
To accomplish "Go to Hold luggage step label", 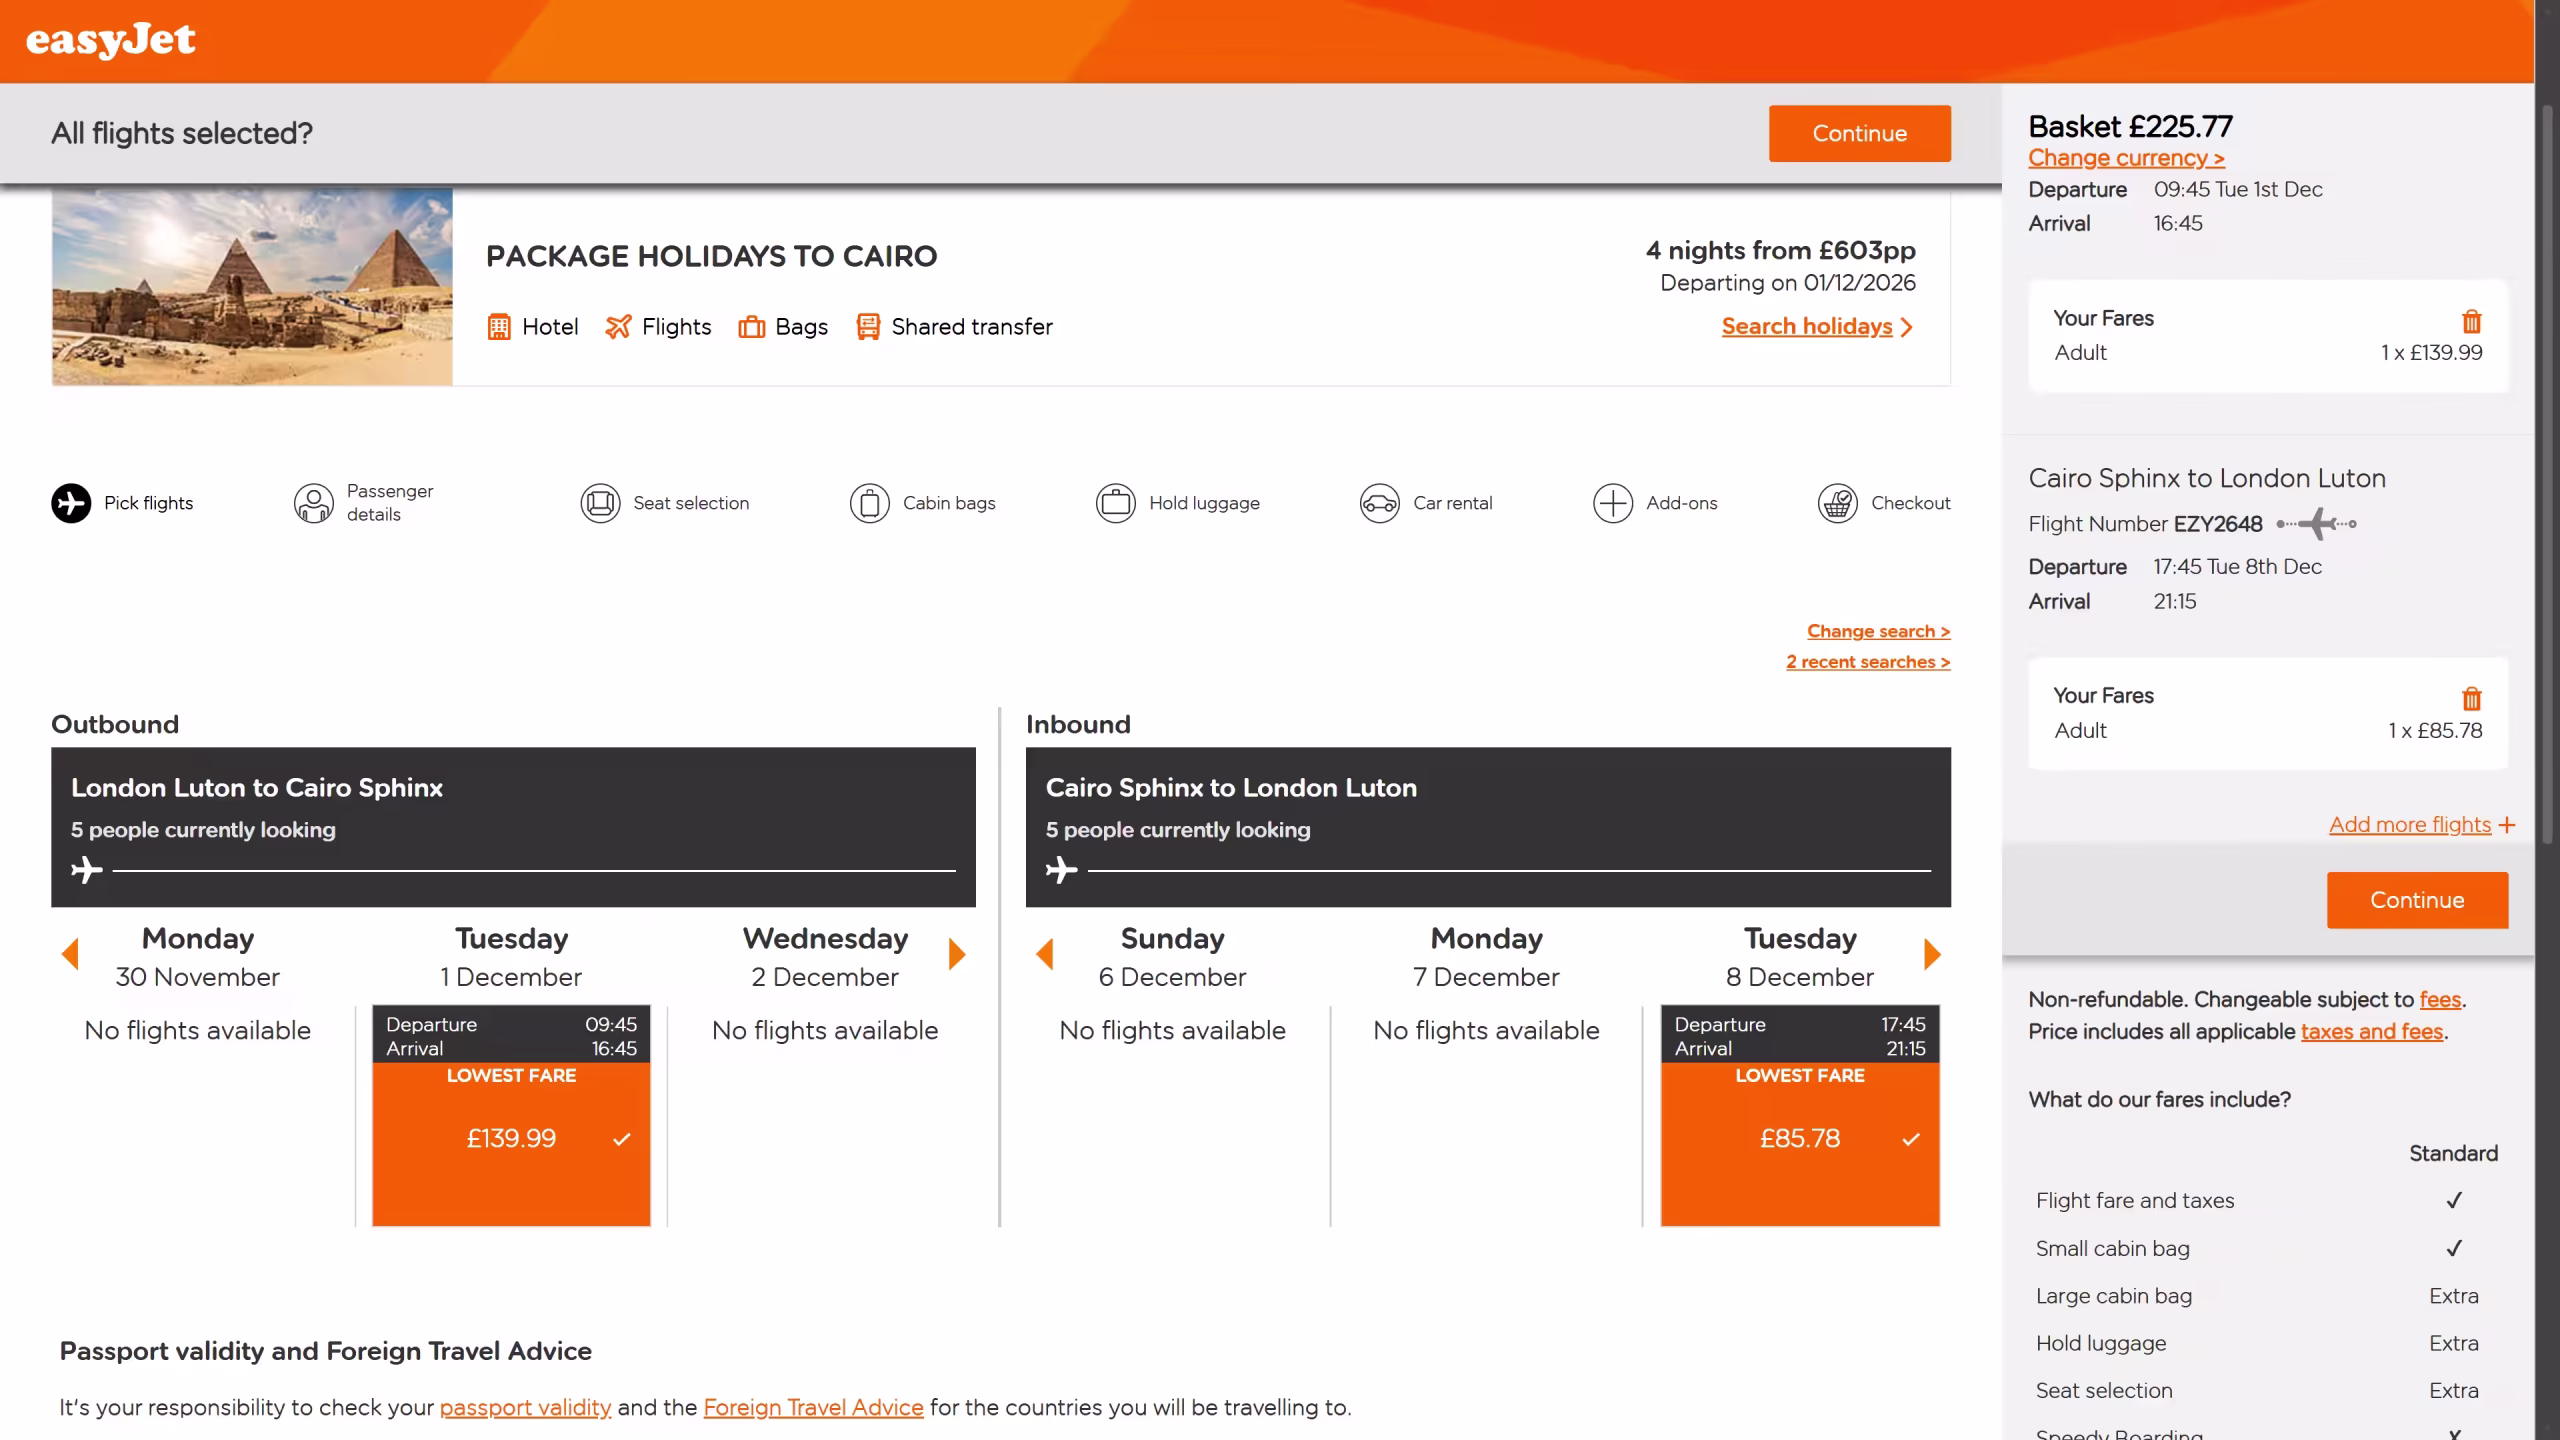I will pos(1204,503).
